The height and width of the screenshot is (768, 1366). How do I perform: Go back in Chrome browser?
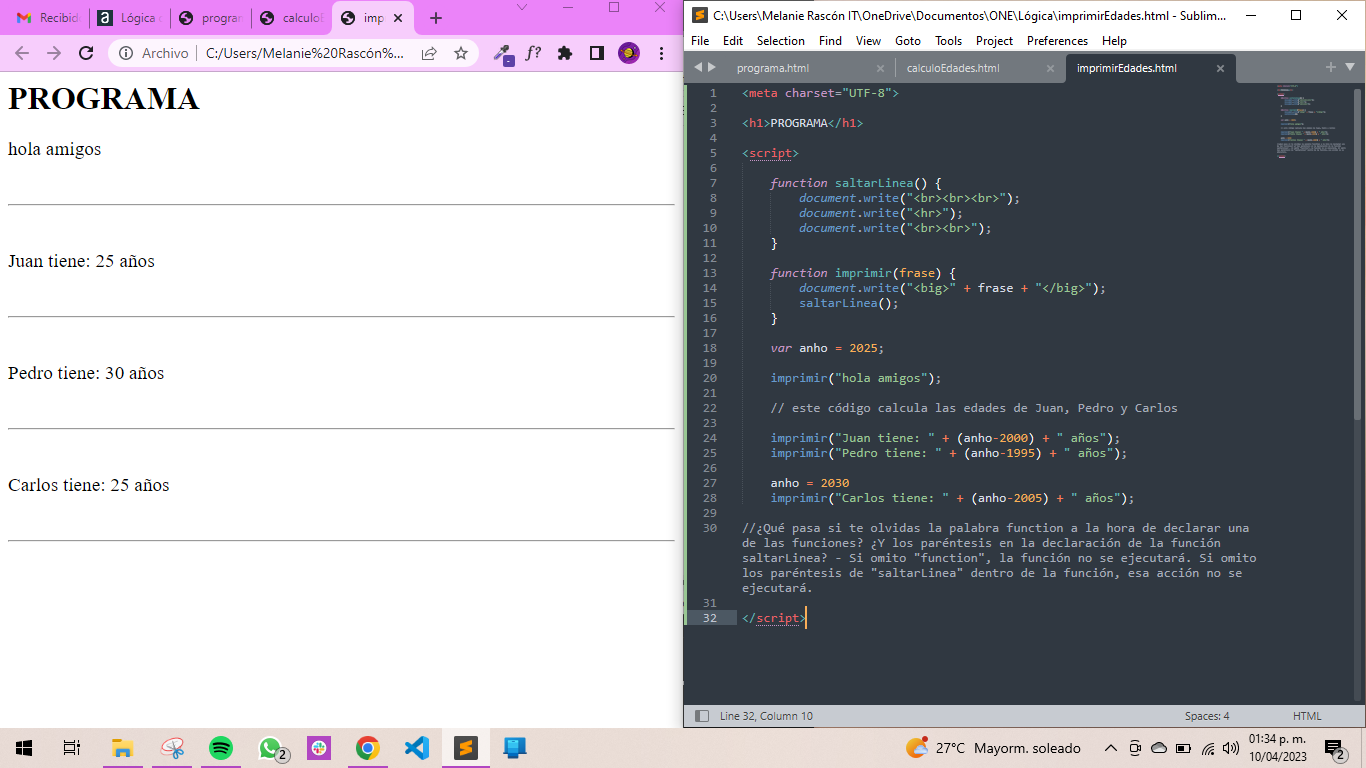[x=22, y=53]
